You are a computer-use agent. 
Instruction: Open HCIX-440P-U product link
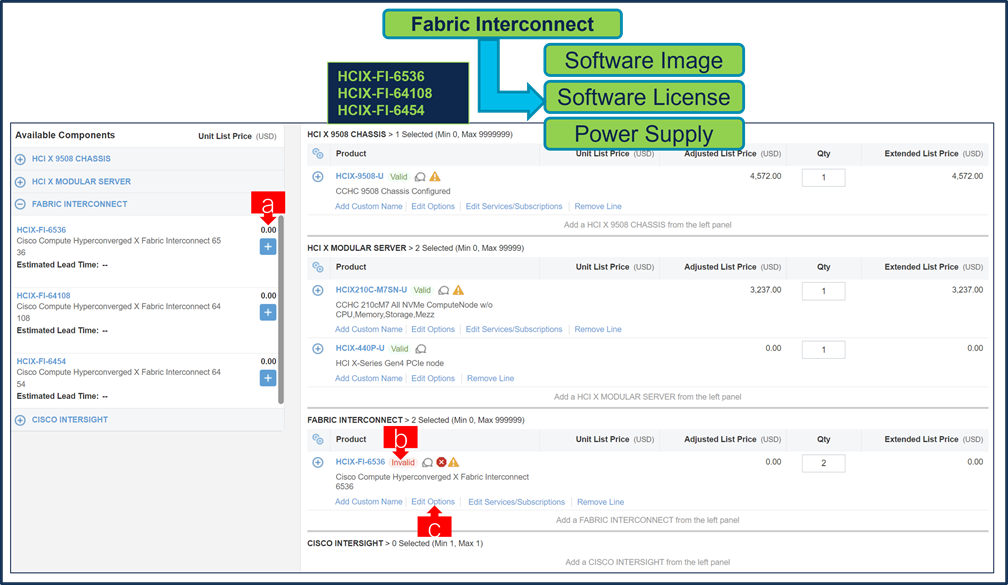click(x=360, y=348)
